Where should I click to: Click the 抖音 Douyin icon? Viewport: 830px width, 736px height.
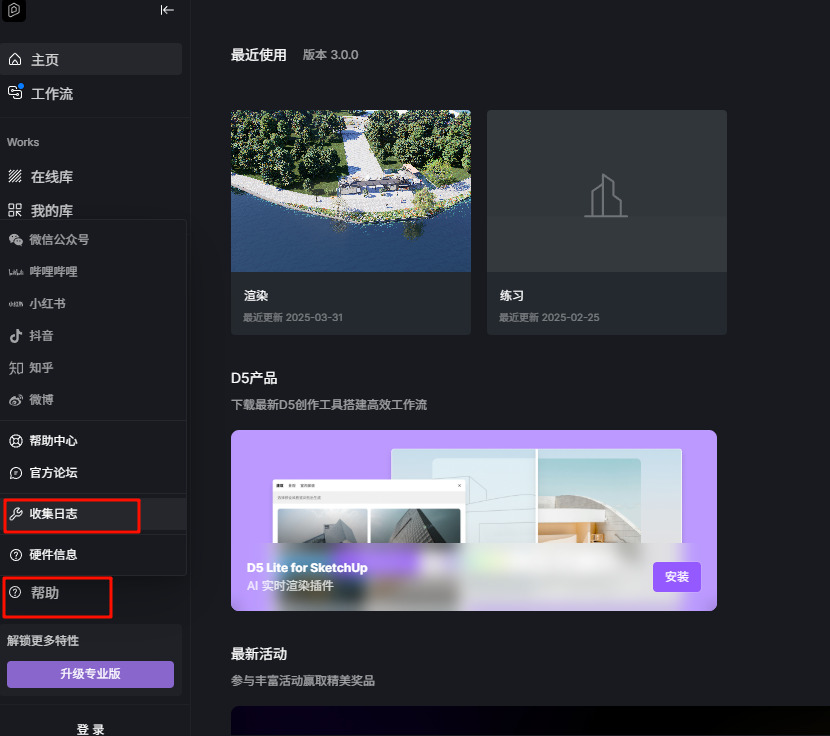[16, 336]
